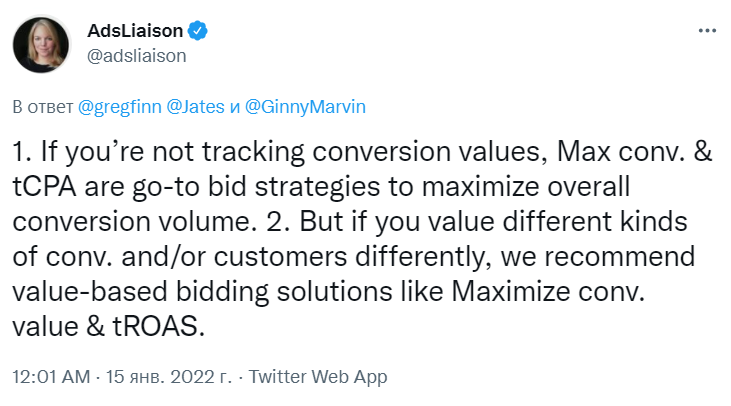This screenshot has height=406, width=731.
Task: Click the date 15 янв. 2022 г.
Action: [167, 378]
